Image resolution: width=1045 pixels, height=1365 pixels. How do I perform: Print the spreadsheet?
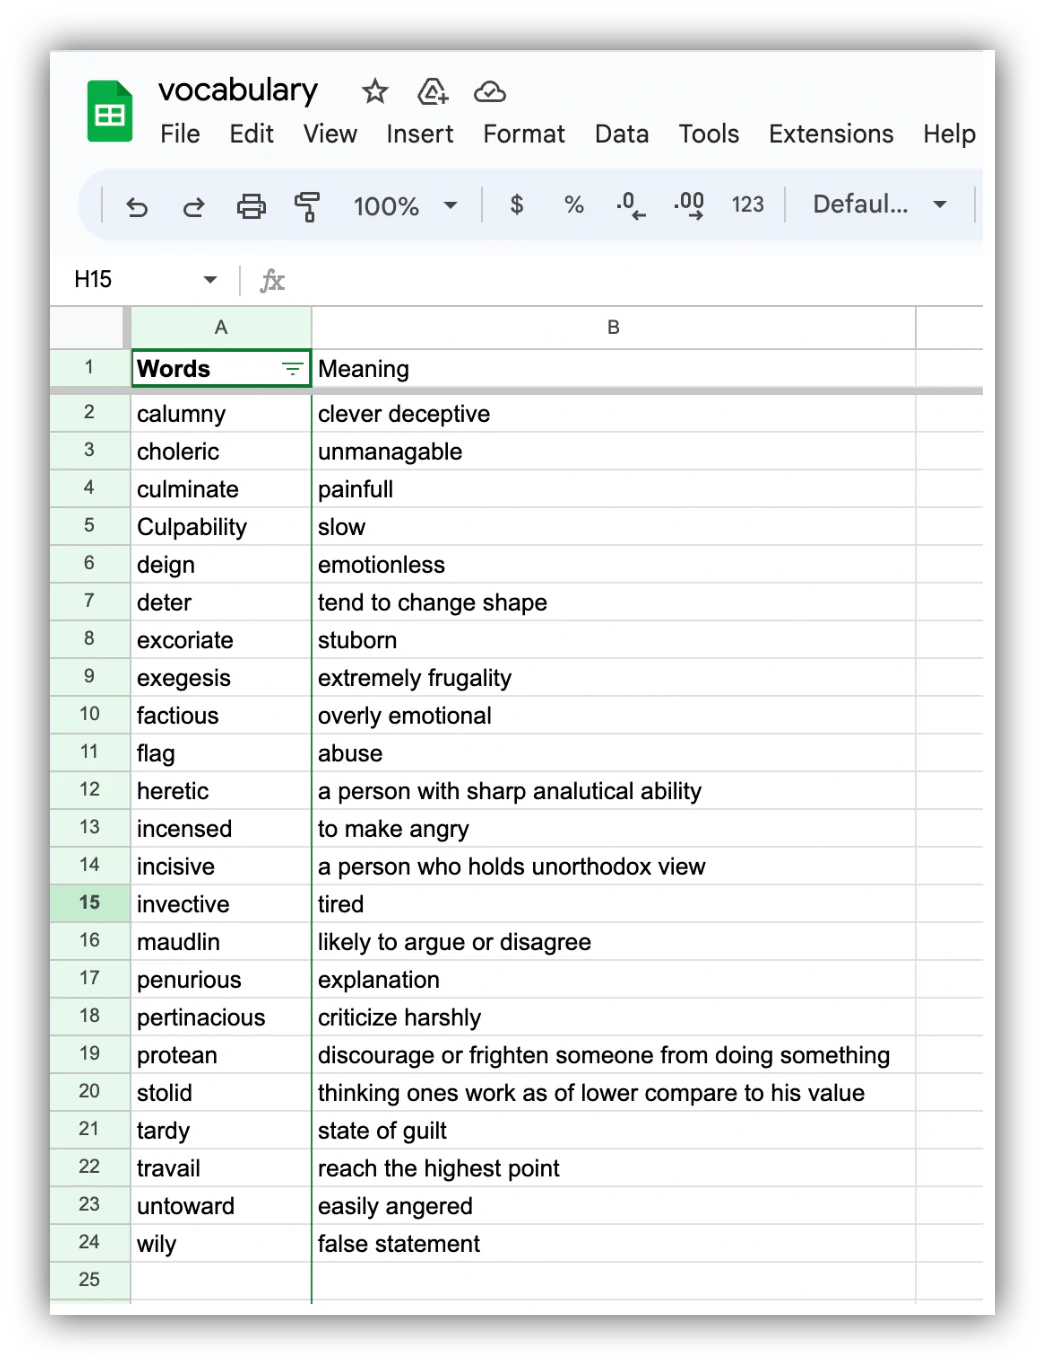click(x=251, y=206)
